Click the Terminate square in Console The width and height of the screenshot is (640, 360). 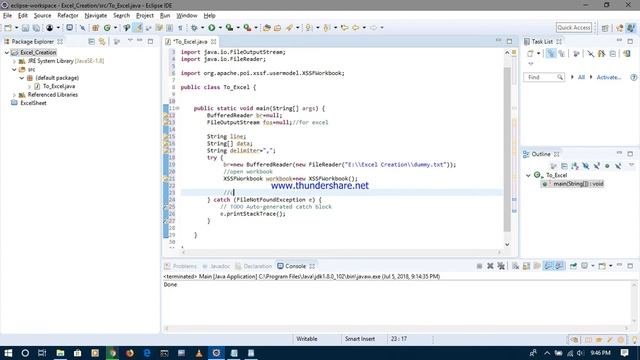point(479,266)
